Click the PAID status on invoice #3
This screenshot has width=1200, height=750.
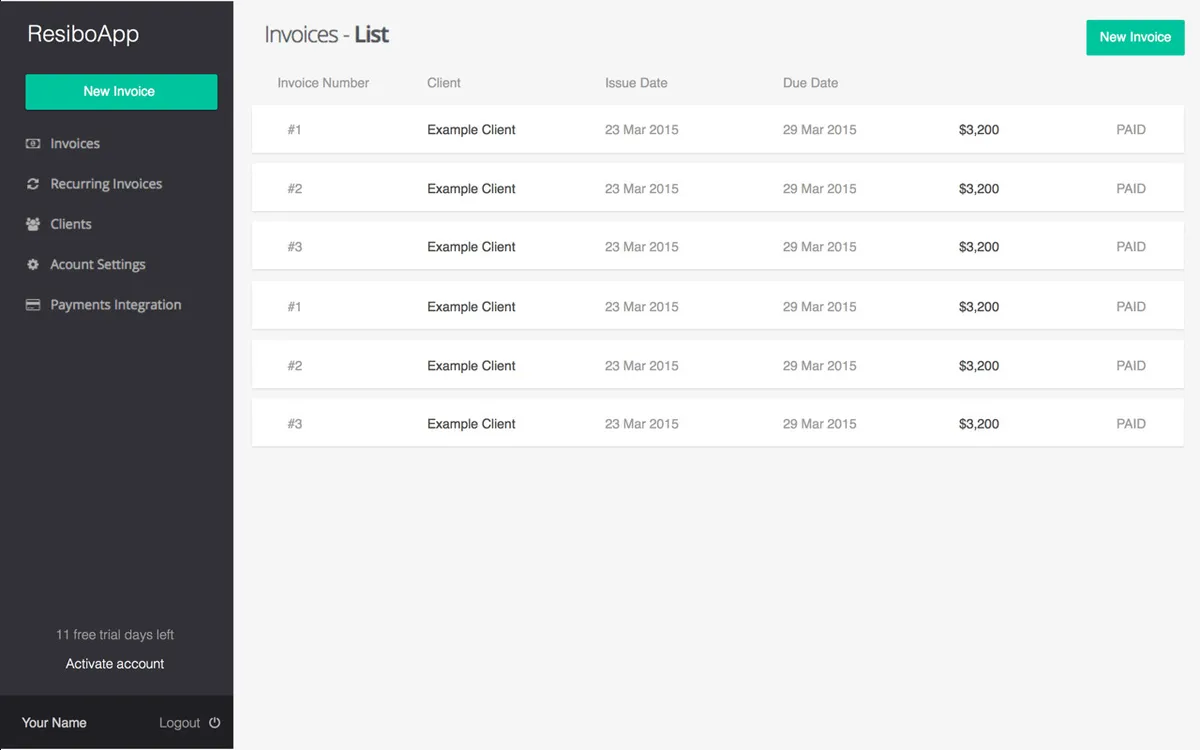1131,246
